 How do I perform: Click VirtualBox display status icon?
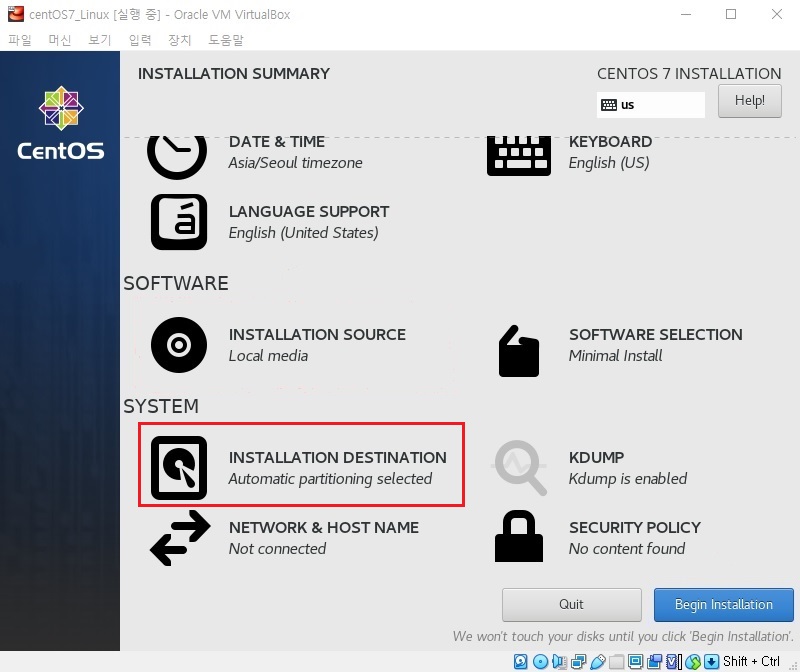point(635,662)
